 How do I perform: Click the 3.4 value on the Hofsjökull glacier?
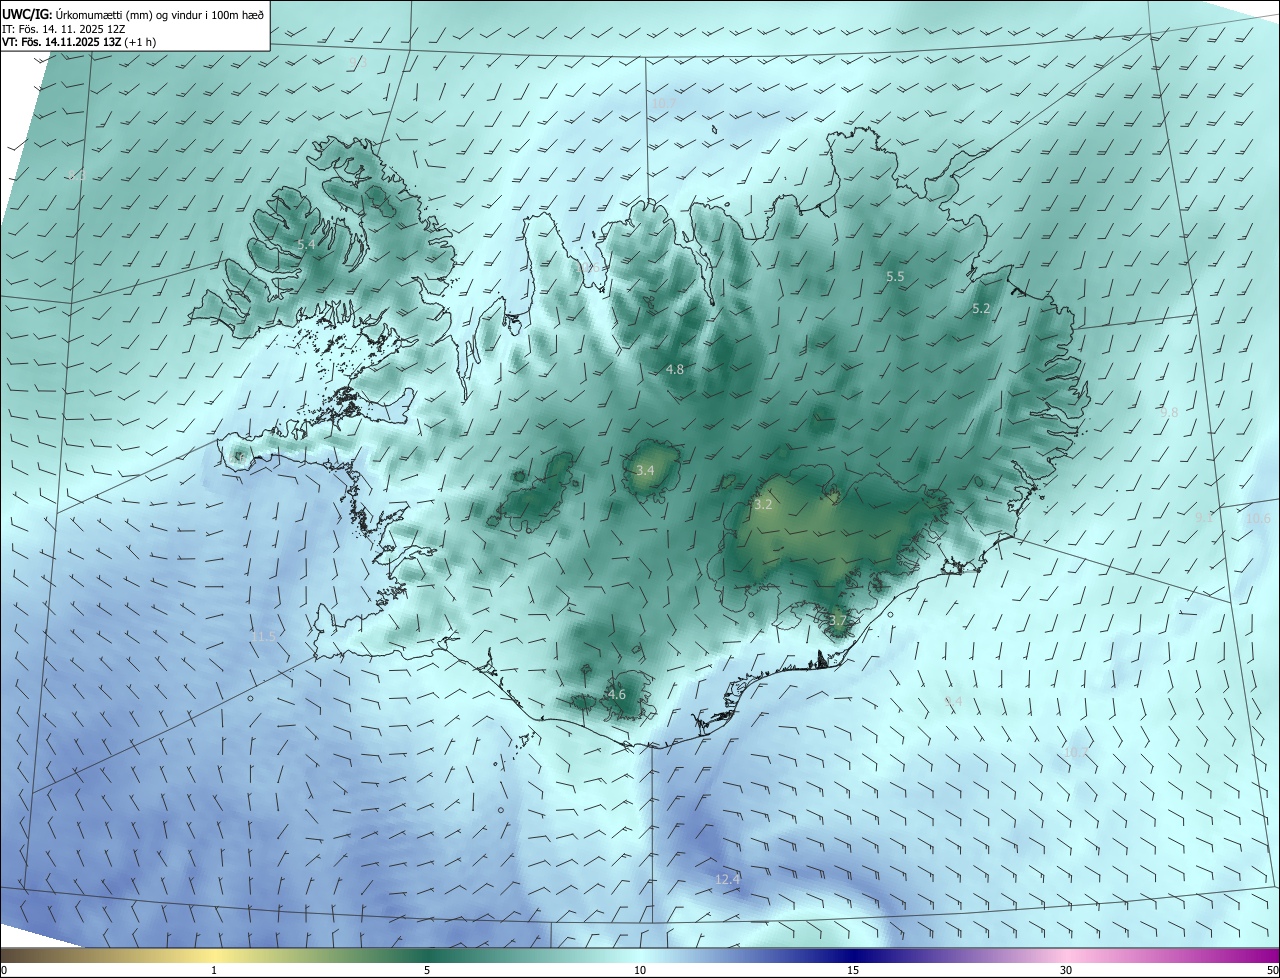pos(645,470)
